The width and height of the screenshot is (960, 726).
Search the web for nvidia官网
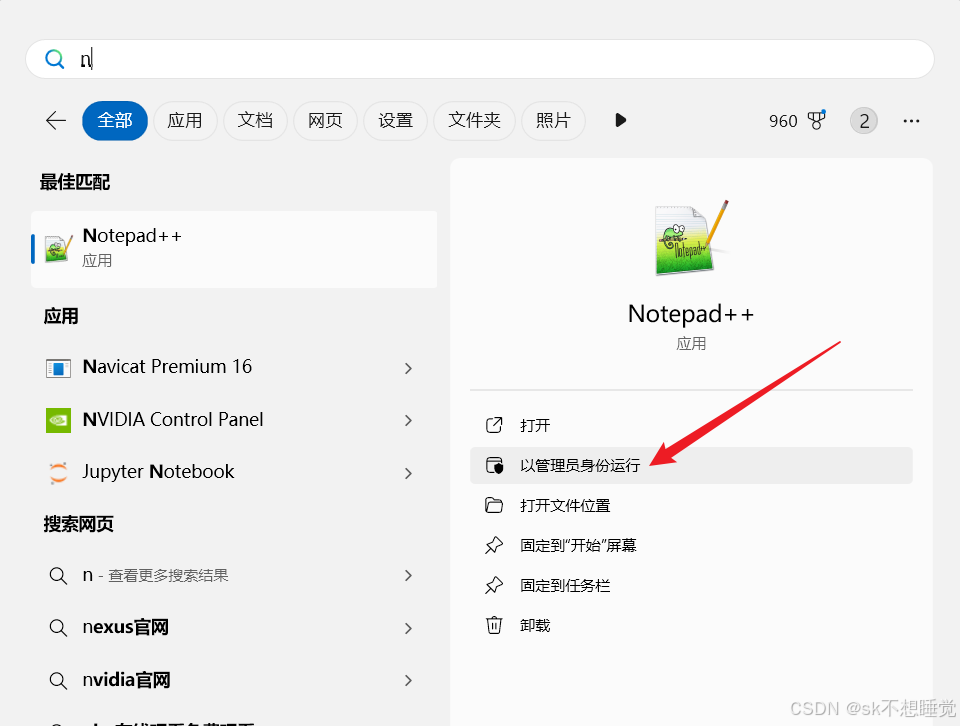coord(234,680)
